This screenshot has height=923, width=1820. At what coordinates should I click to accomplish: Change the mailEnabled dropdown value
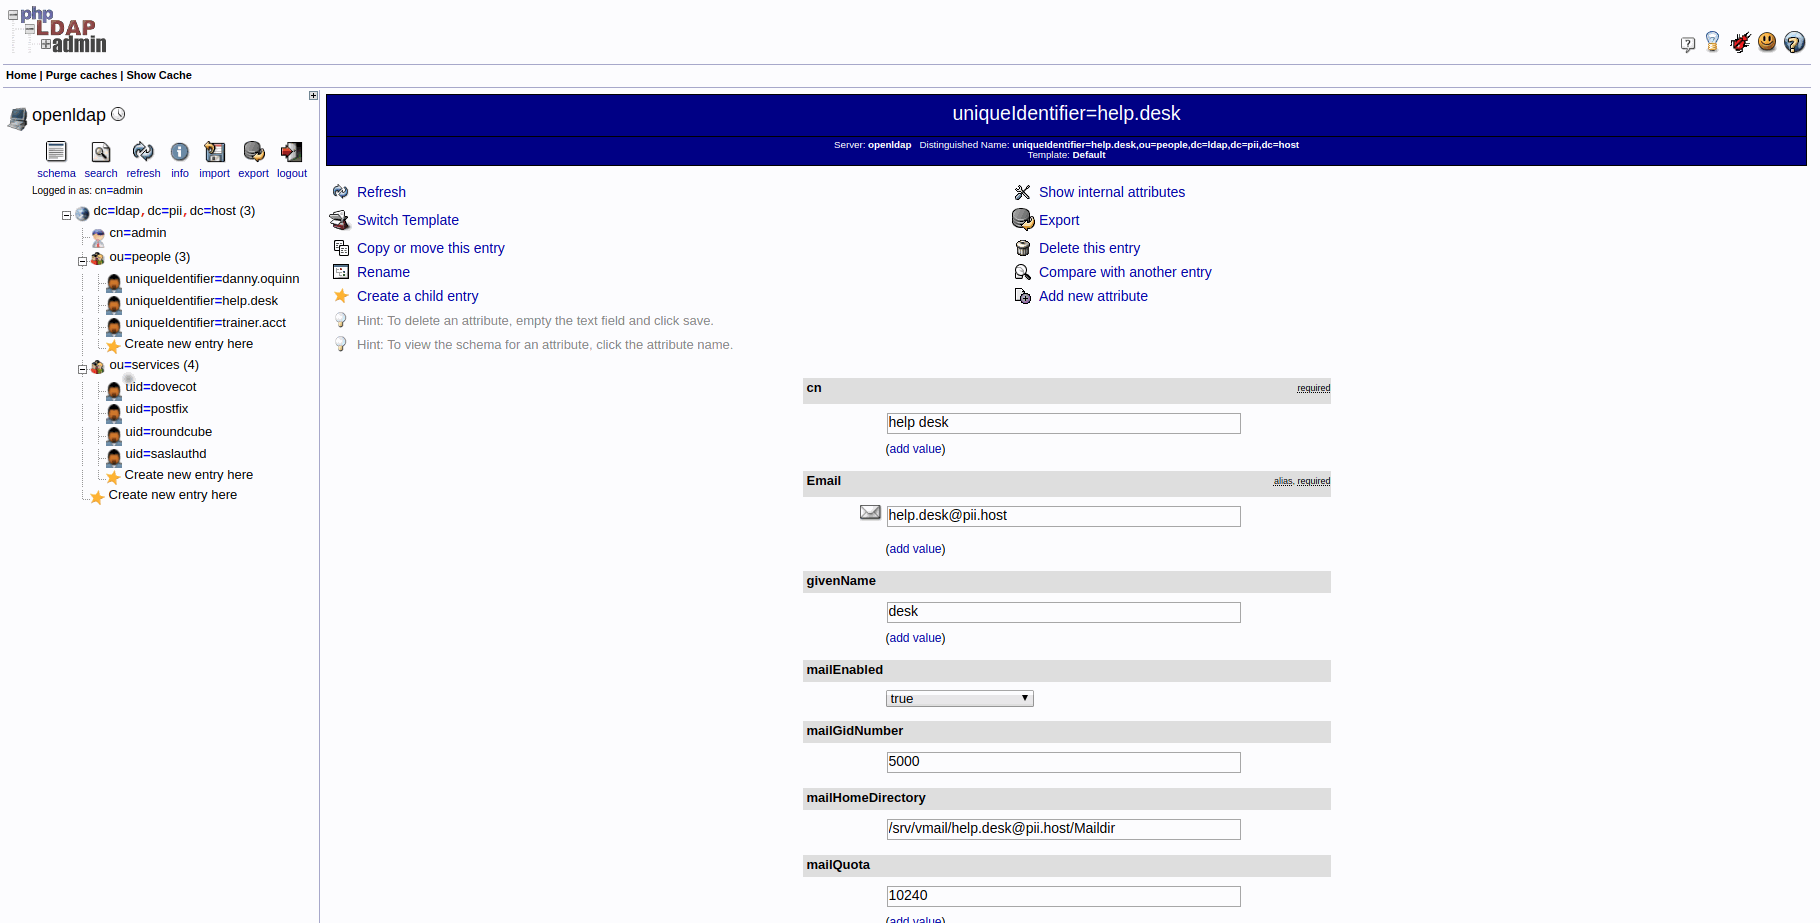(x=958, y=698)
